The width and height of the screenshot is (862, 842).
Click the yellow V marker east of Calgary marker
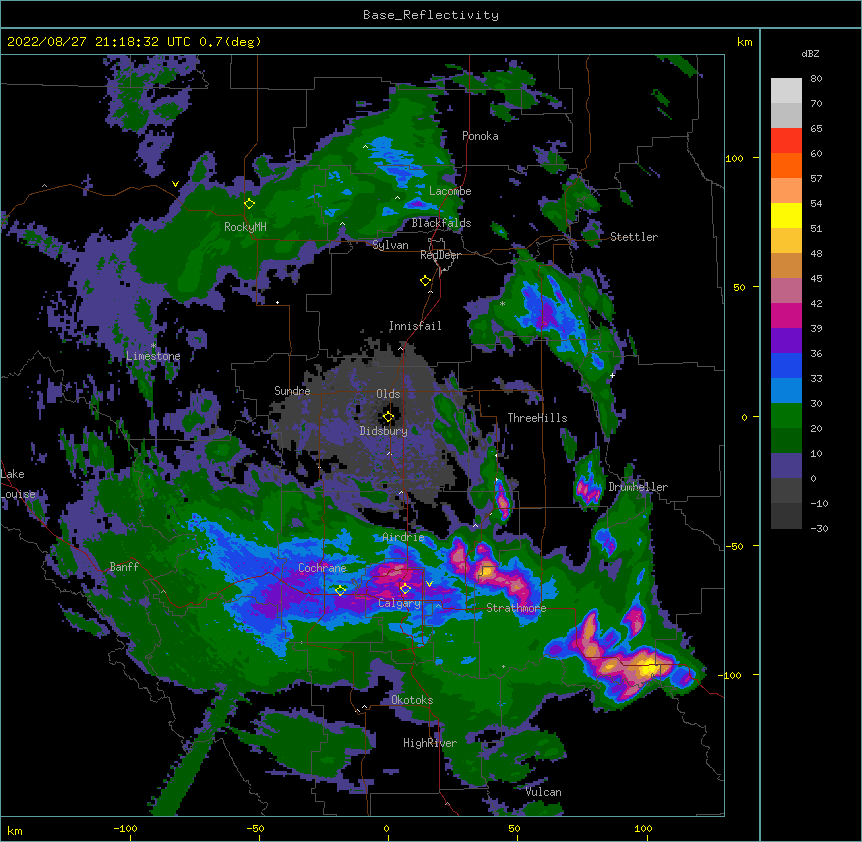429,584
